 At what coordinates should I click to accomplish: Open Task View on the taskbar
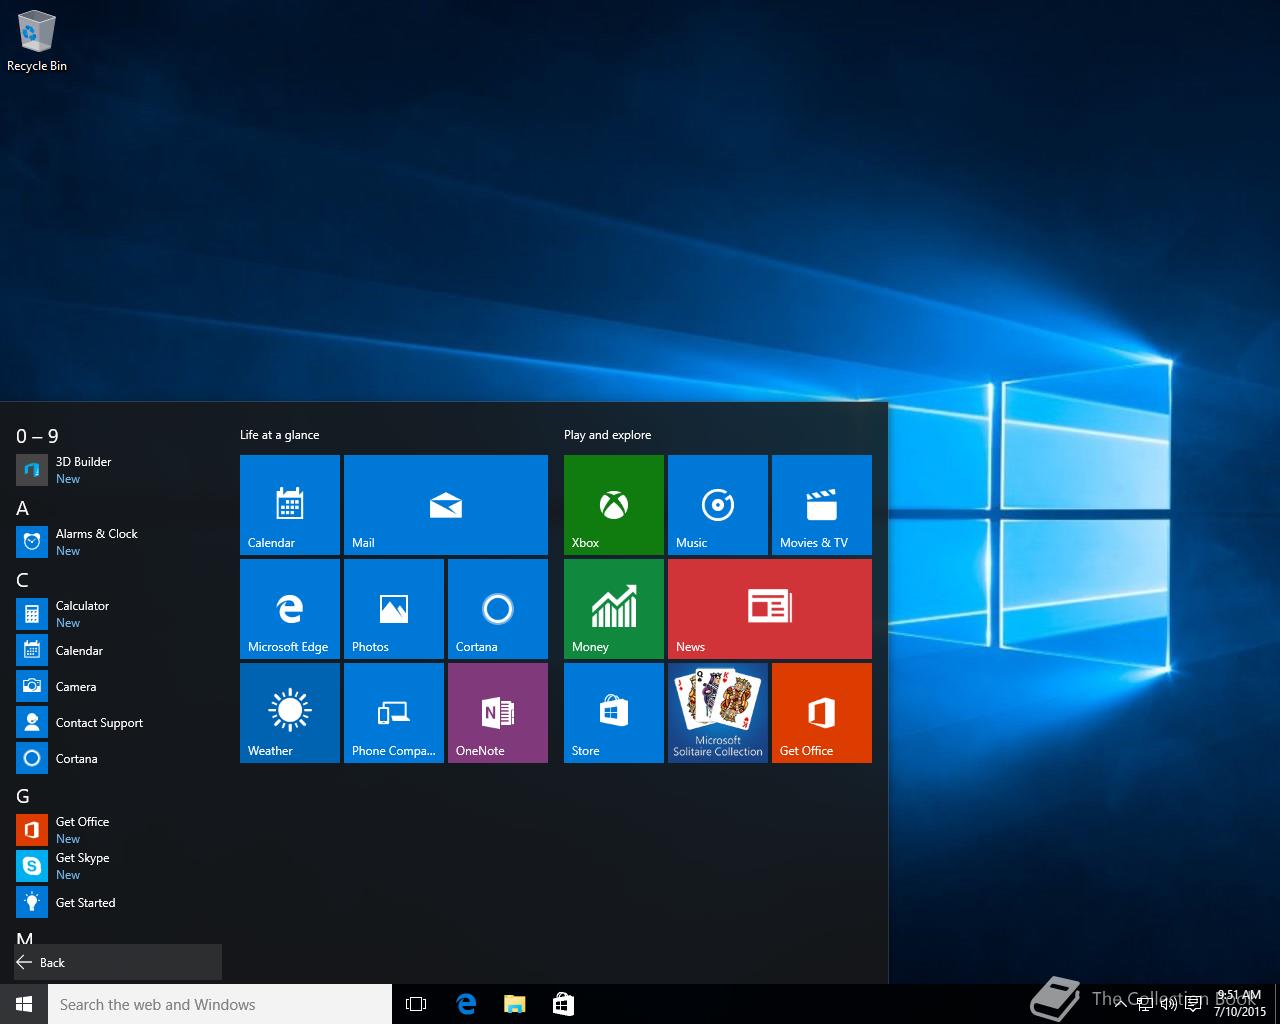coord(416,1004)
